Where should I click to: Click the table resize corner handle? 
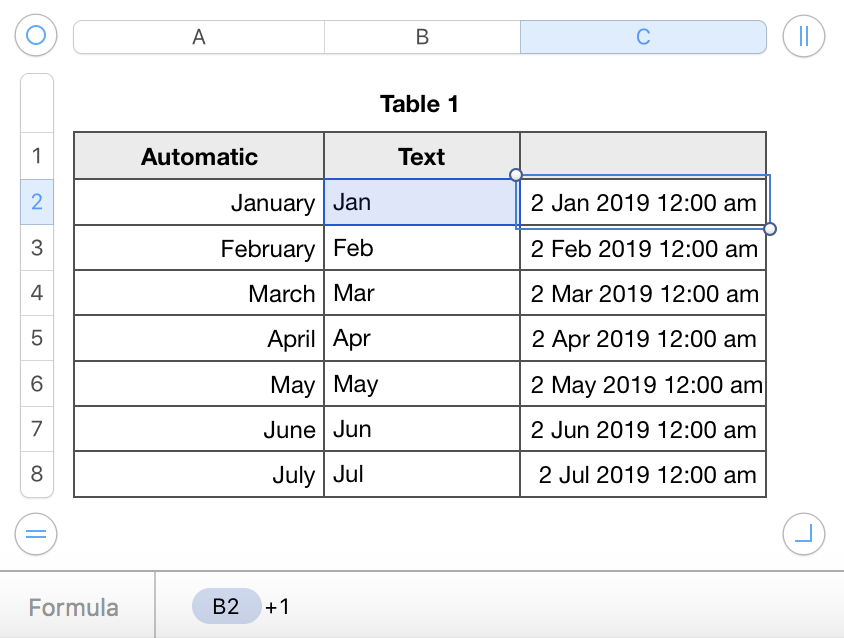tap(804, 535)
